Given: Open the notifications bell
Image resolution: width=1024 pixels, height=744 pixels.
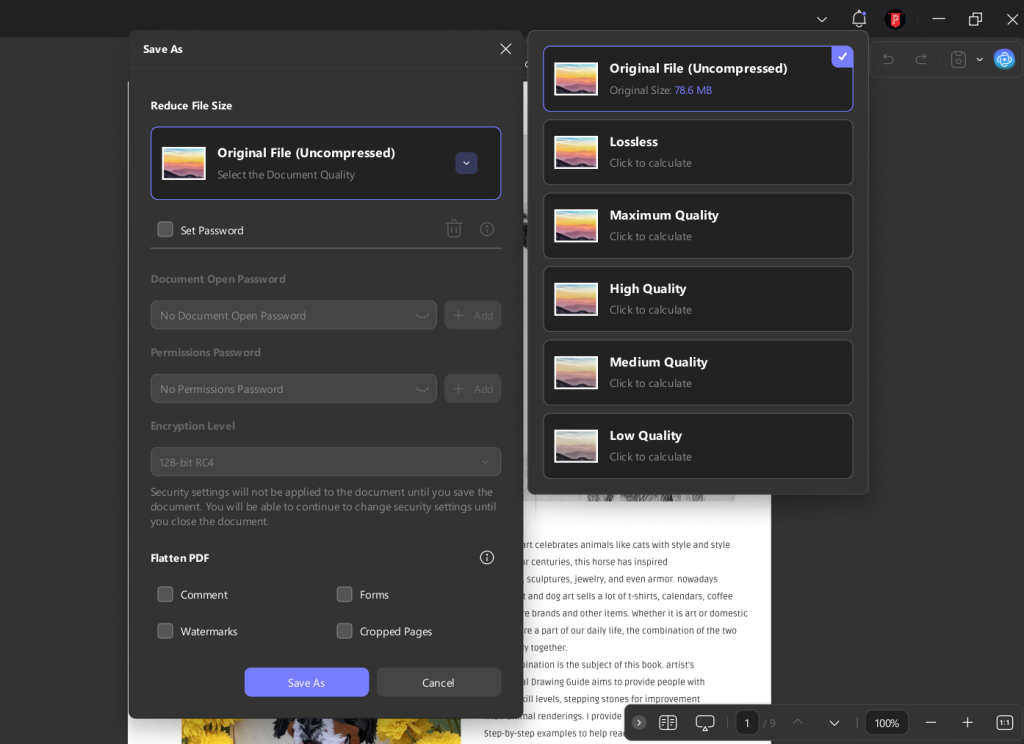Looking at the screenshot, I should 858,19.
